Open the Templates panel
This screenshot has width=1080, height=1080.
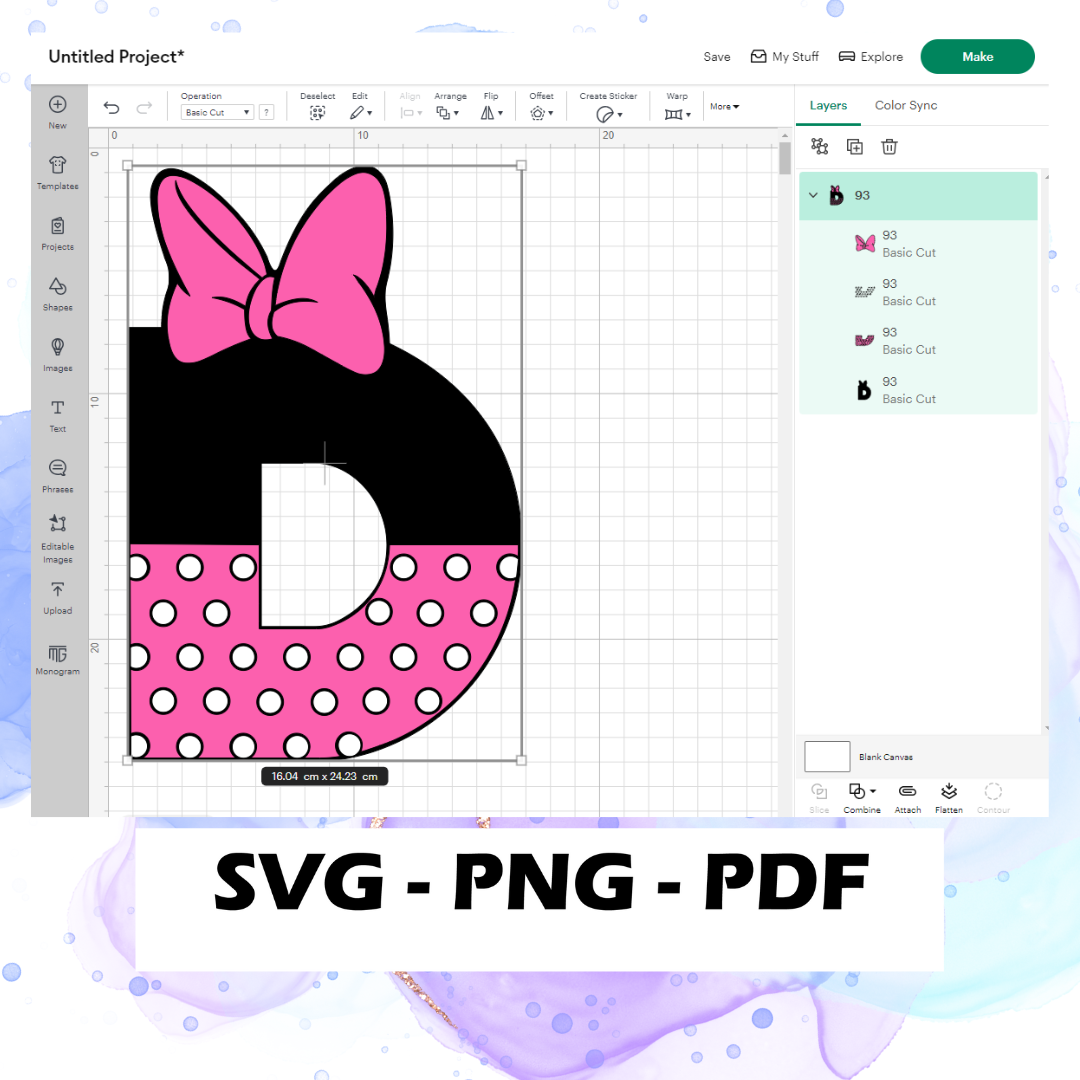(x=58, y=172)
